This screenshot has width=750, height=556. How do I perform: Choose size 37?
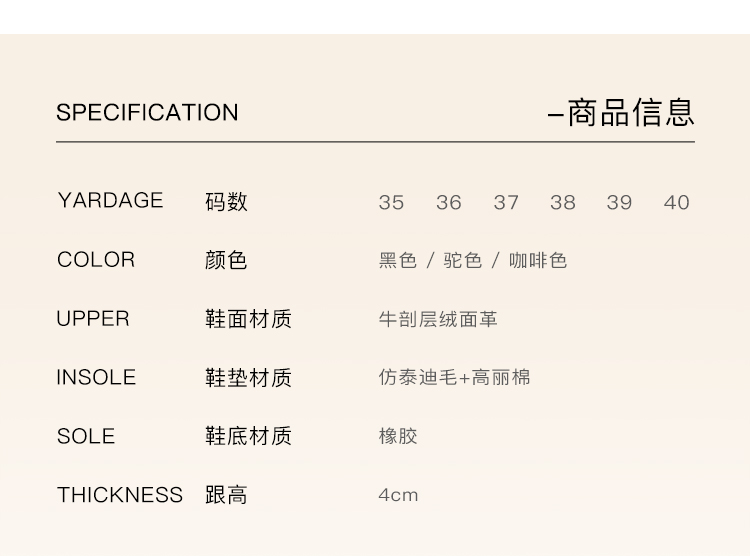coord(506,203)
